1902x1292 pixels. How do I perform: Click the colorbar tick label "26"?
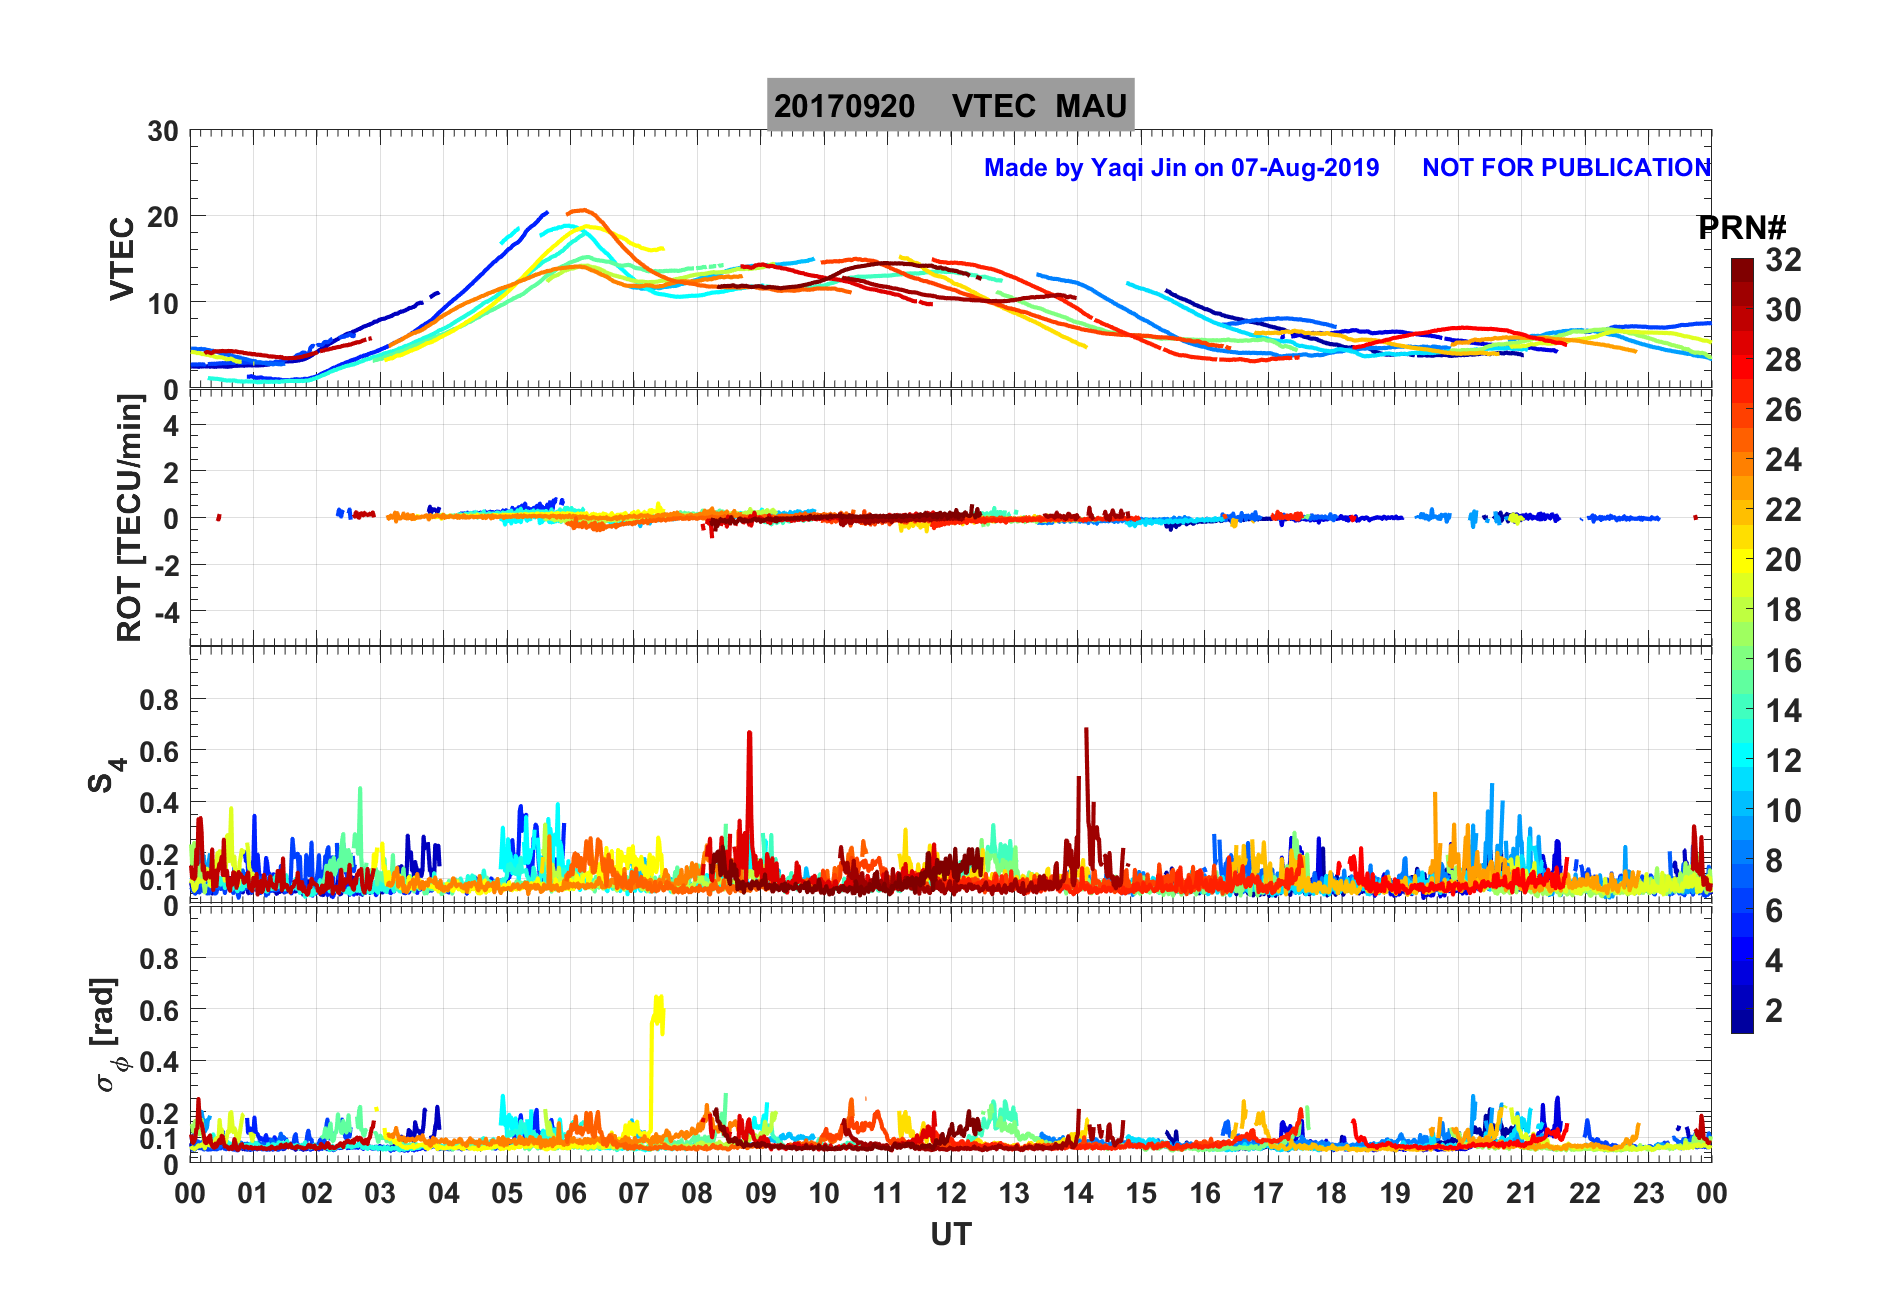pos(1783,410)
